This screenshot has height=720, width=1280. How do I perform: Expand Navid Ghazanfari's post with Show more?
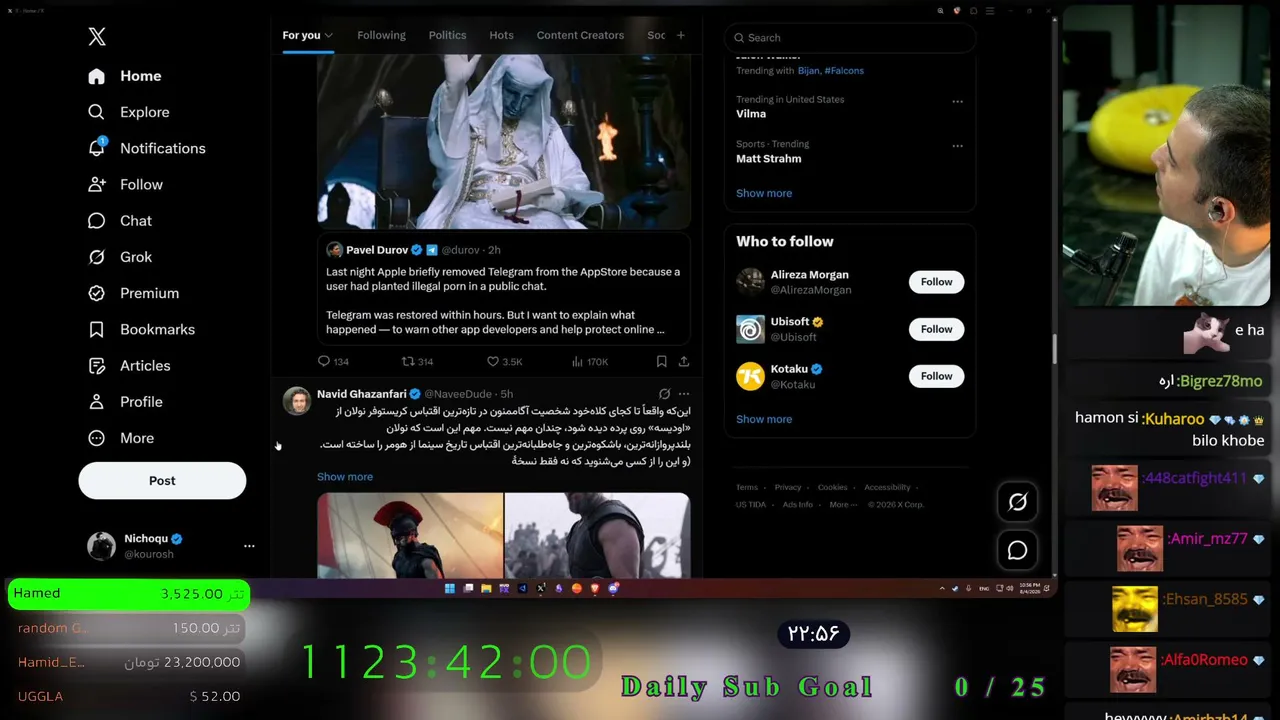click(x=345, y=477)
